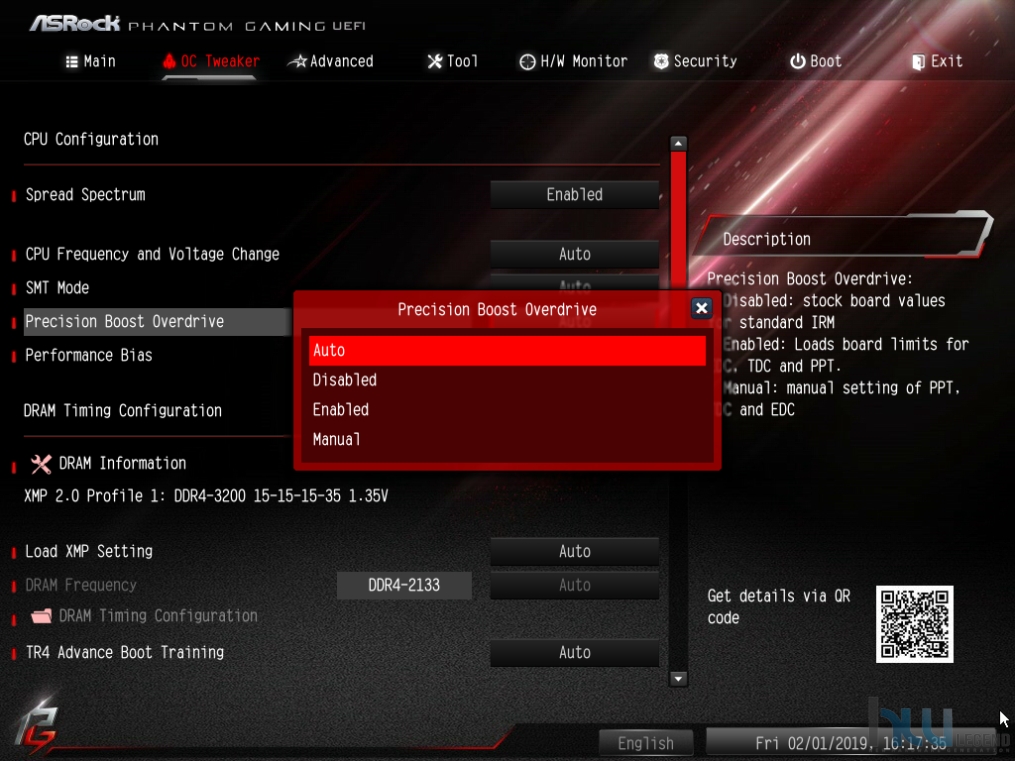Screen dimensions: 1015x761
Task: Click the DRAM Information tools icon
Action: [x=41, y=463]
